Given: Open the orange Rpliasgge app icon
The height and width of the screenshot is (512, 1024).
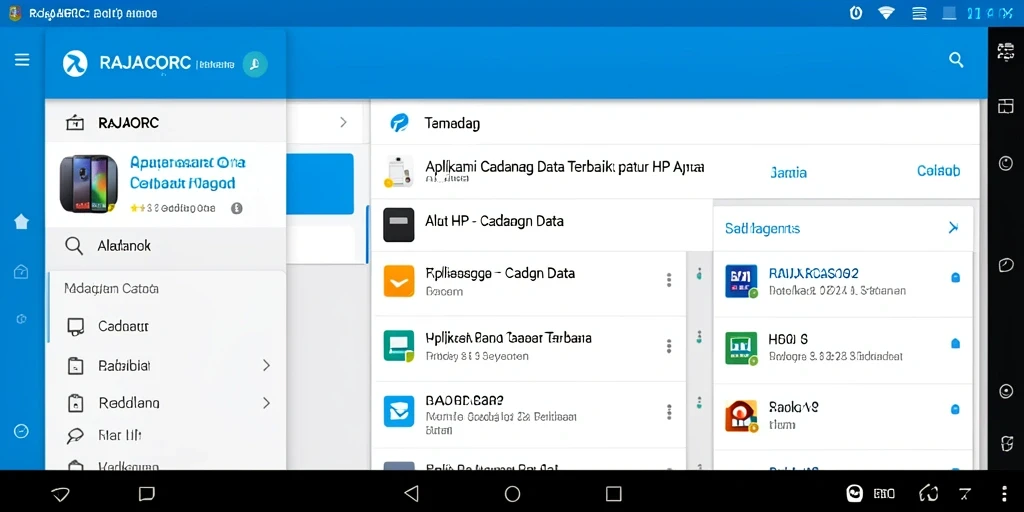Looking at the screenshot, I should tap(398, 281).
